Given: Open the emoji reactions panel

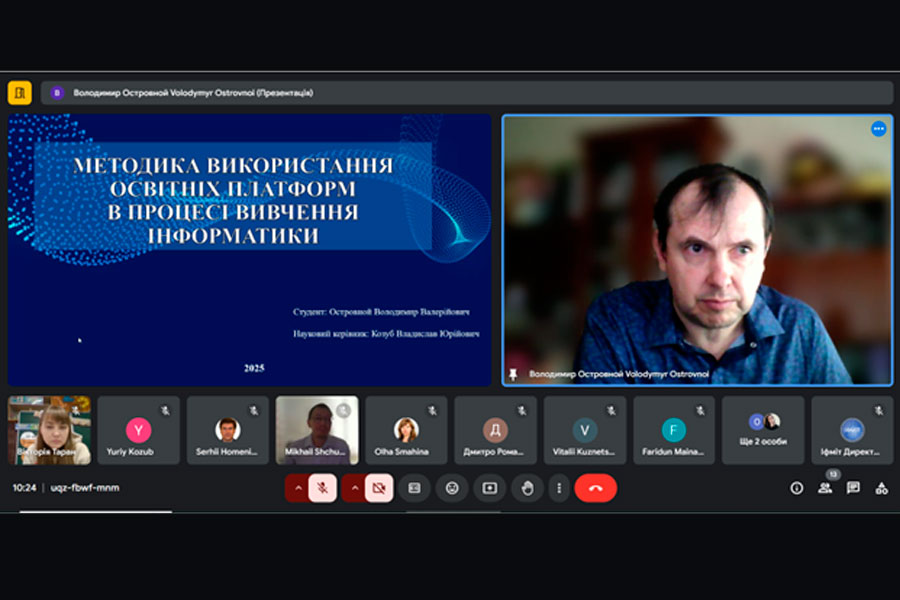Looking at the screenshot, I should point(452,488).
